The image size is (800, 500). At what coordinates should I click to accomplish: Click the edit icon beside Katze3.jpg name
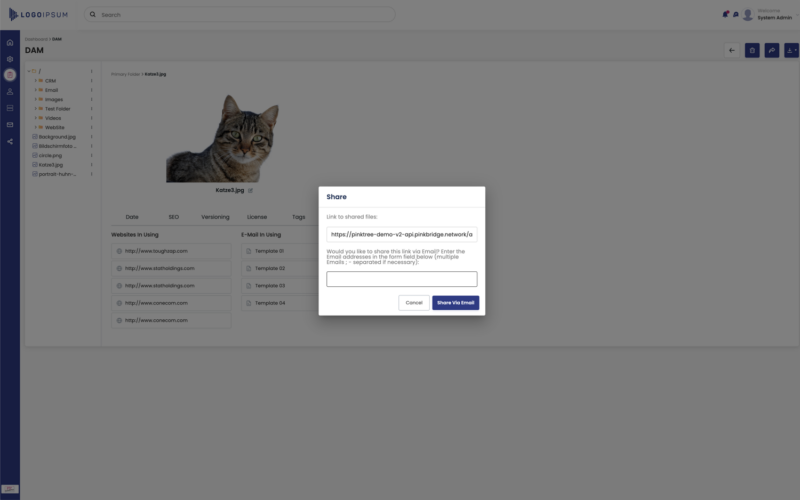coord(250,190)
